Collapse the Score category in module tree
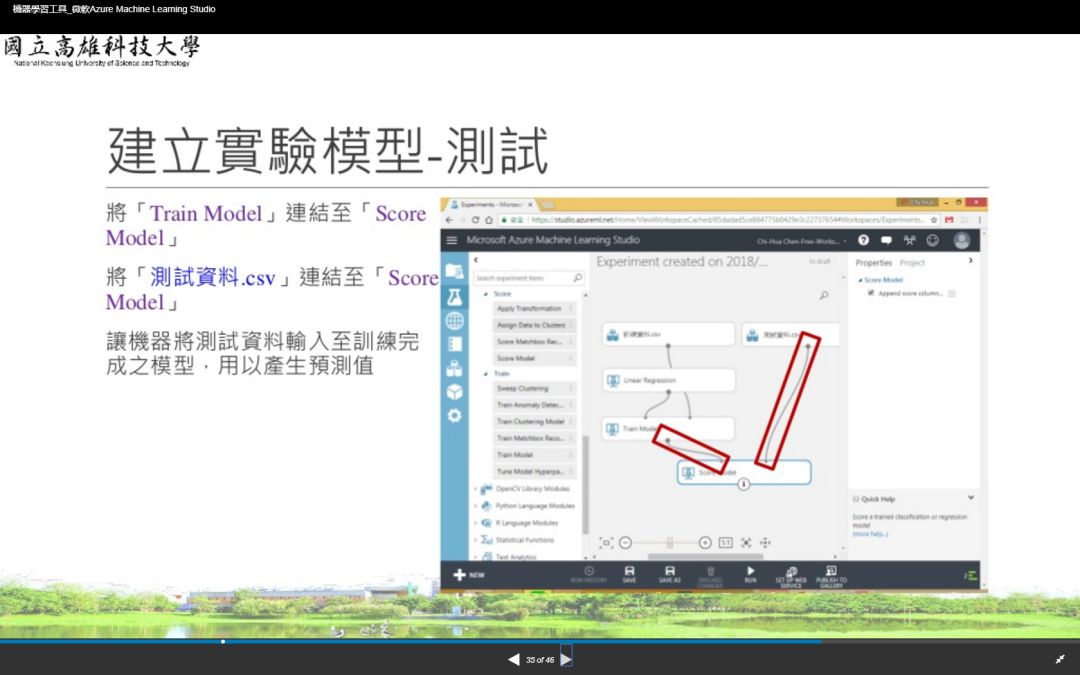Screen dimensions: 1080x675 486,294
